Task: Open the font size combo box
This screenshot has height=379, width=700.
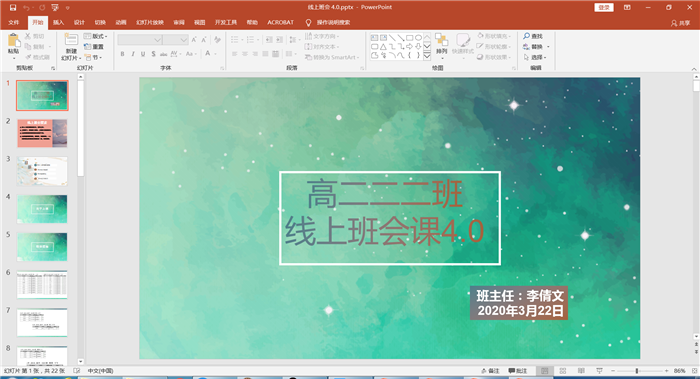Action: point(175,40)
